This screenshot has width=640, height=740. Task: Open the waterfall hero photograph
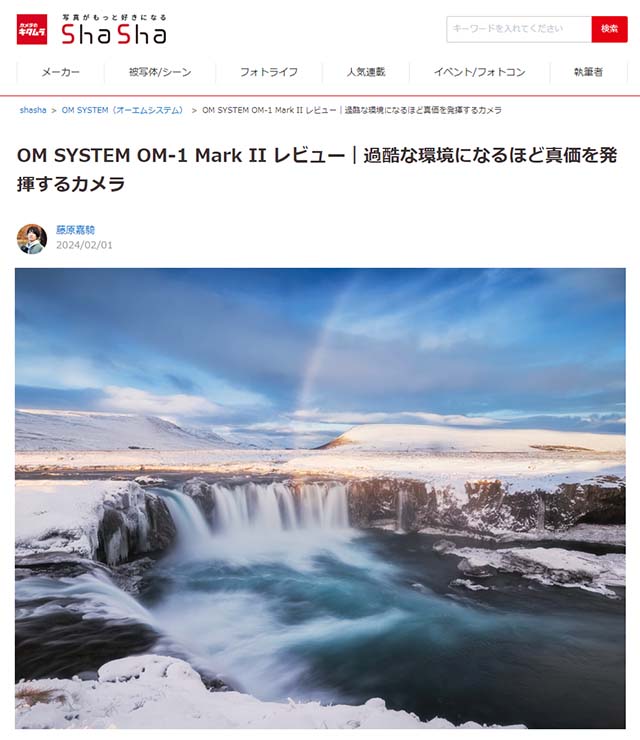[x=320, y=498]
